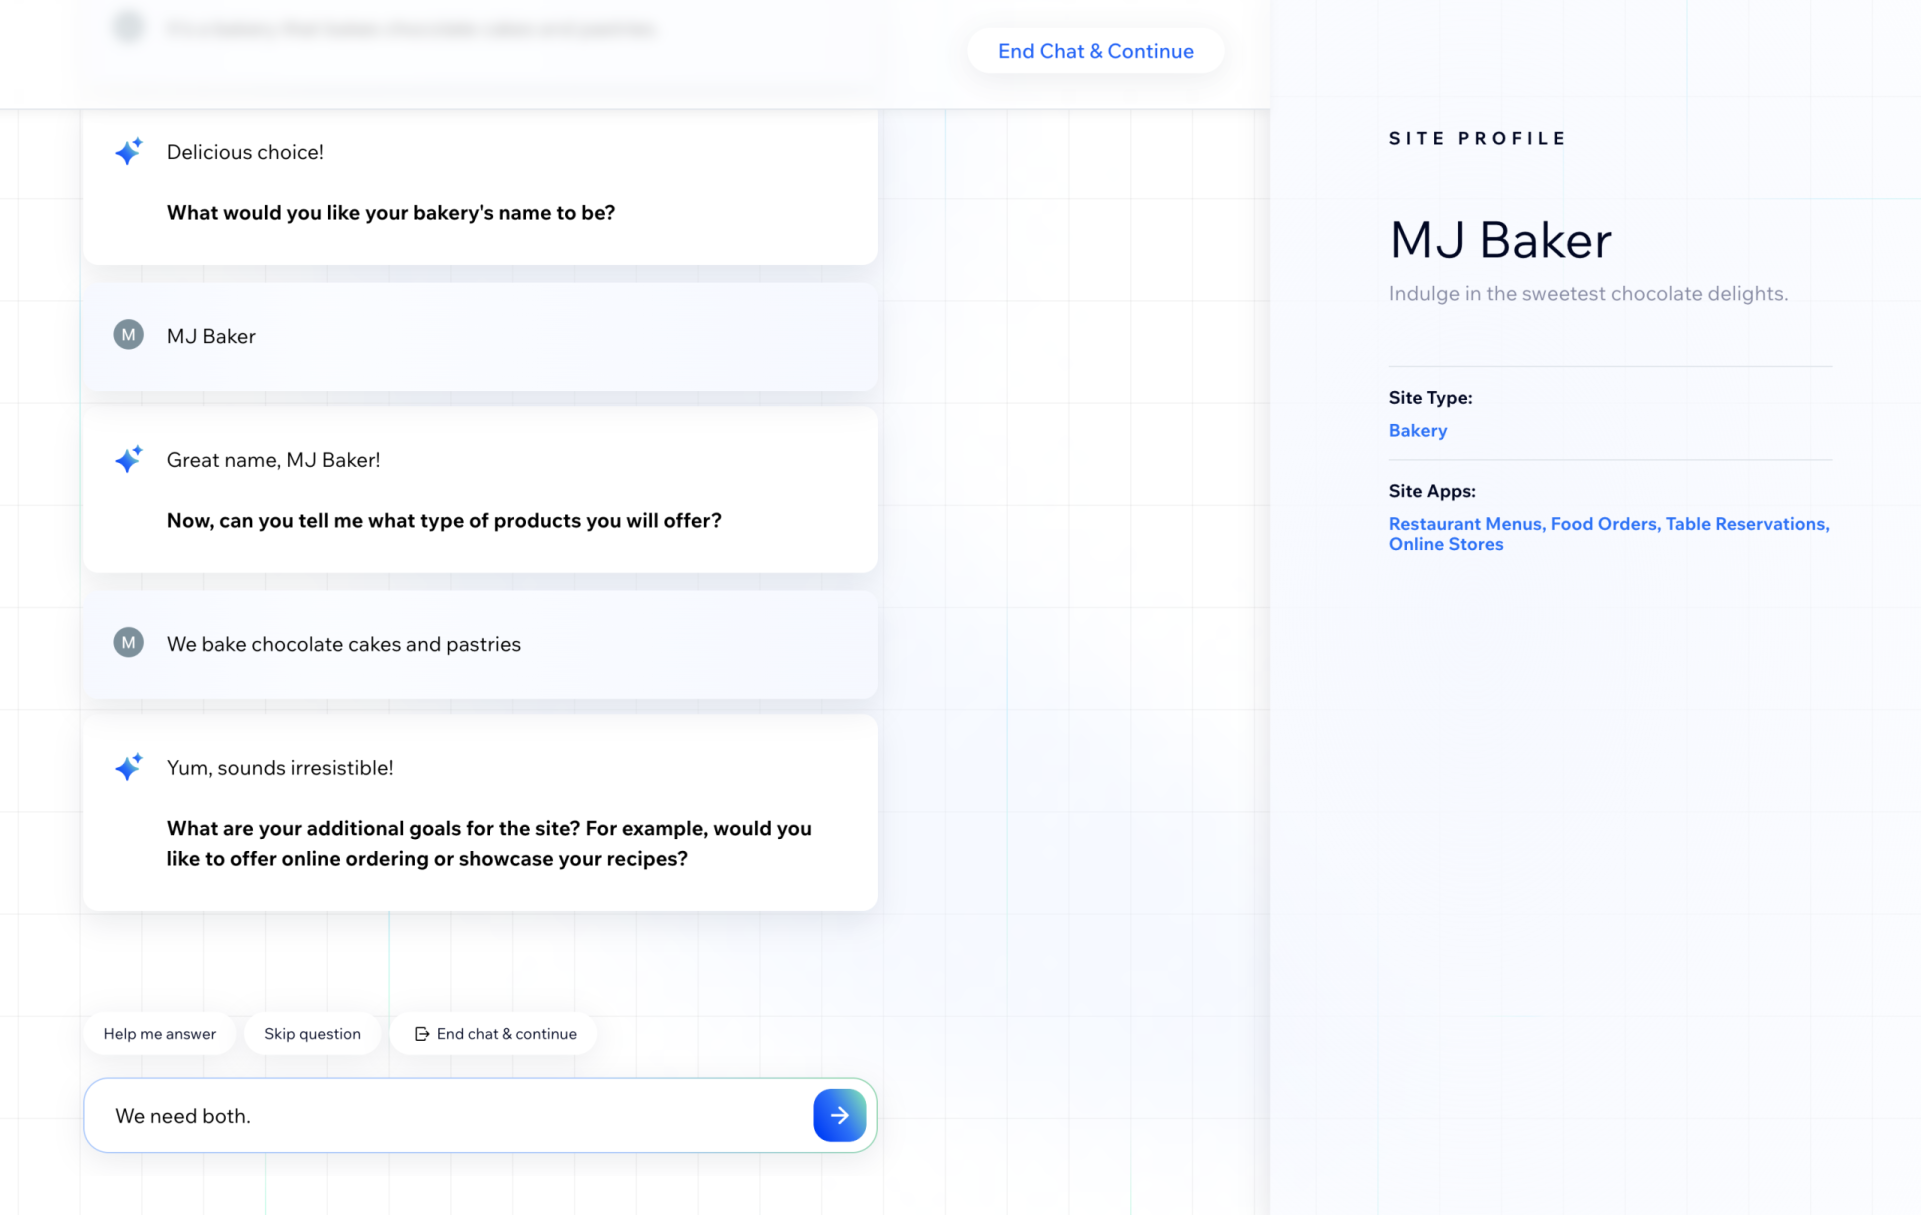Open the Online Stores app link
The height and width of the screenshot is (1215, 1921).
click(x=1445, y=544)
